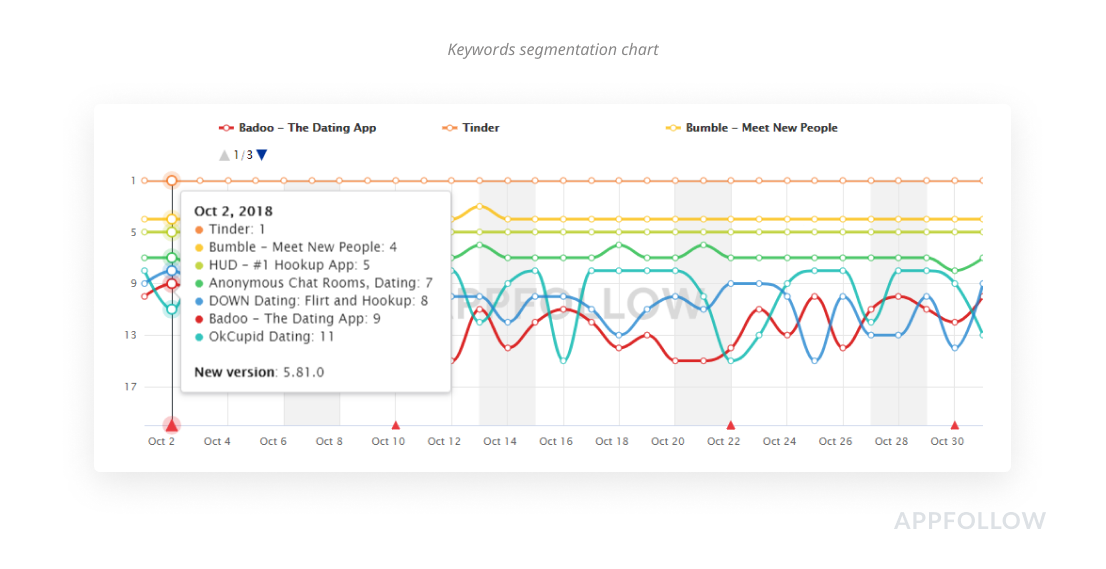Click the yellow-green HUD point on Oct 2

[172, 232]
